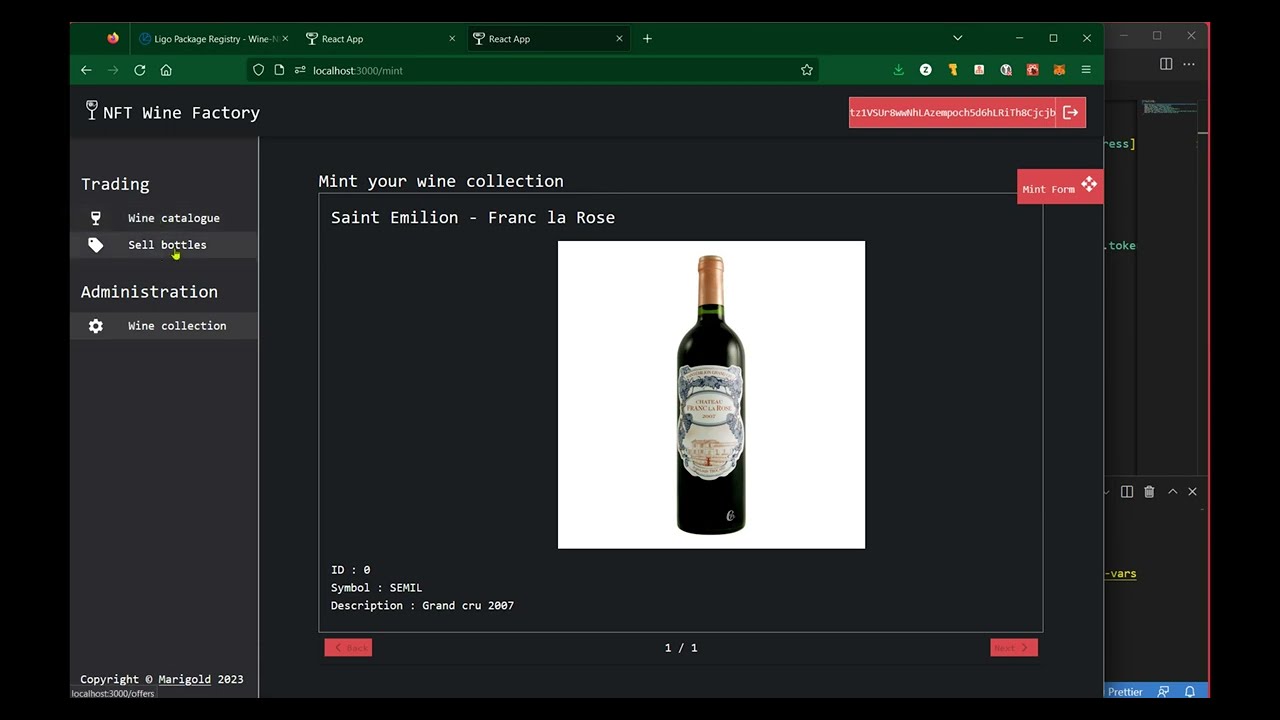Reload the page in the browser
The width and height of the screenshot is (1280, 720).
click(140, 70)
